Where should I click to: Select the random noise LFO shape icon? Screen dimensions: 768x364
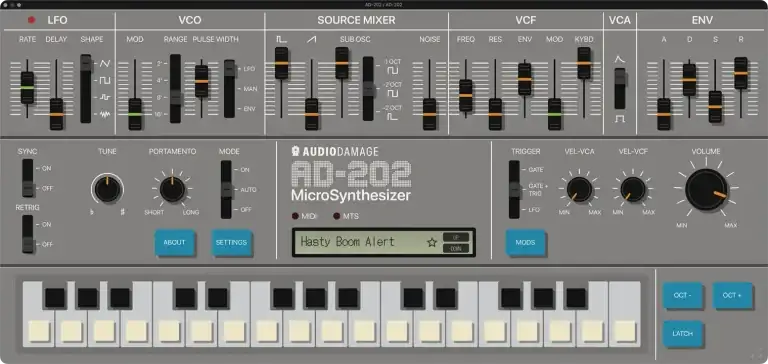point(105,114)
